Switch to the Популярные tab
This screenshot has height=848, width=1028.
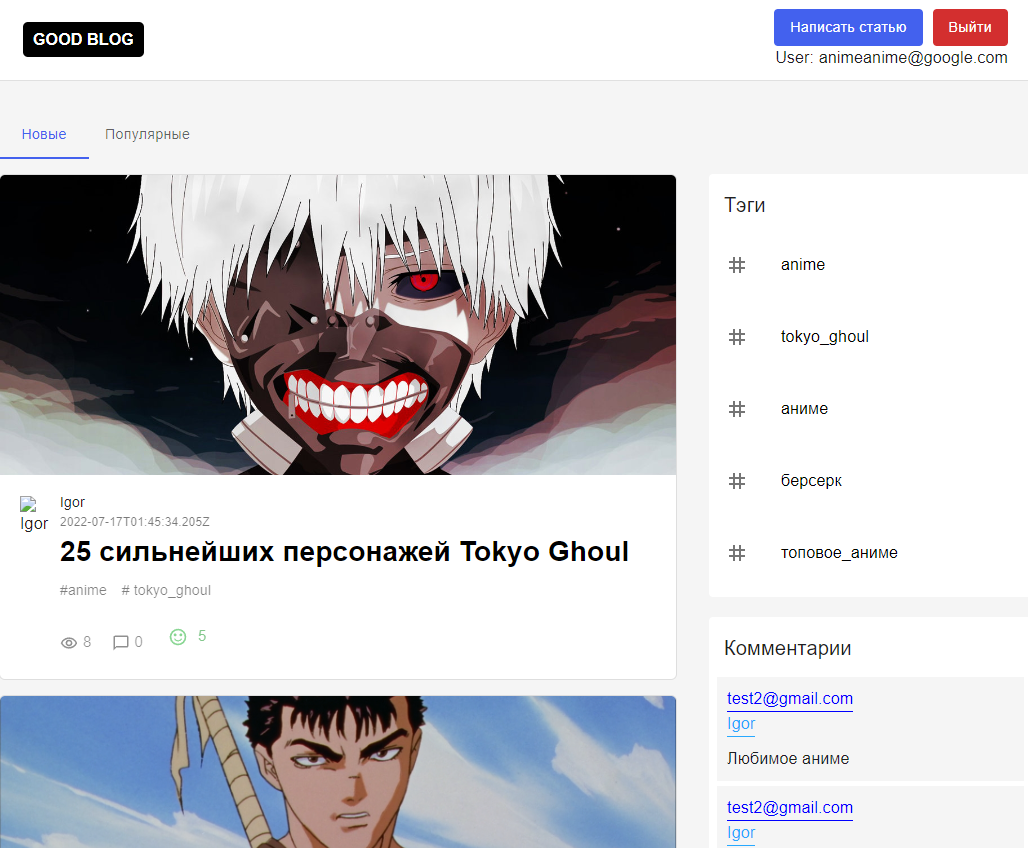click(147, 133)
